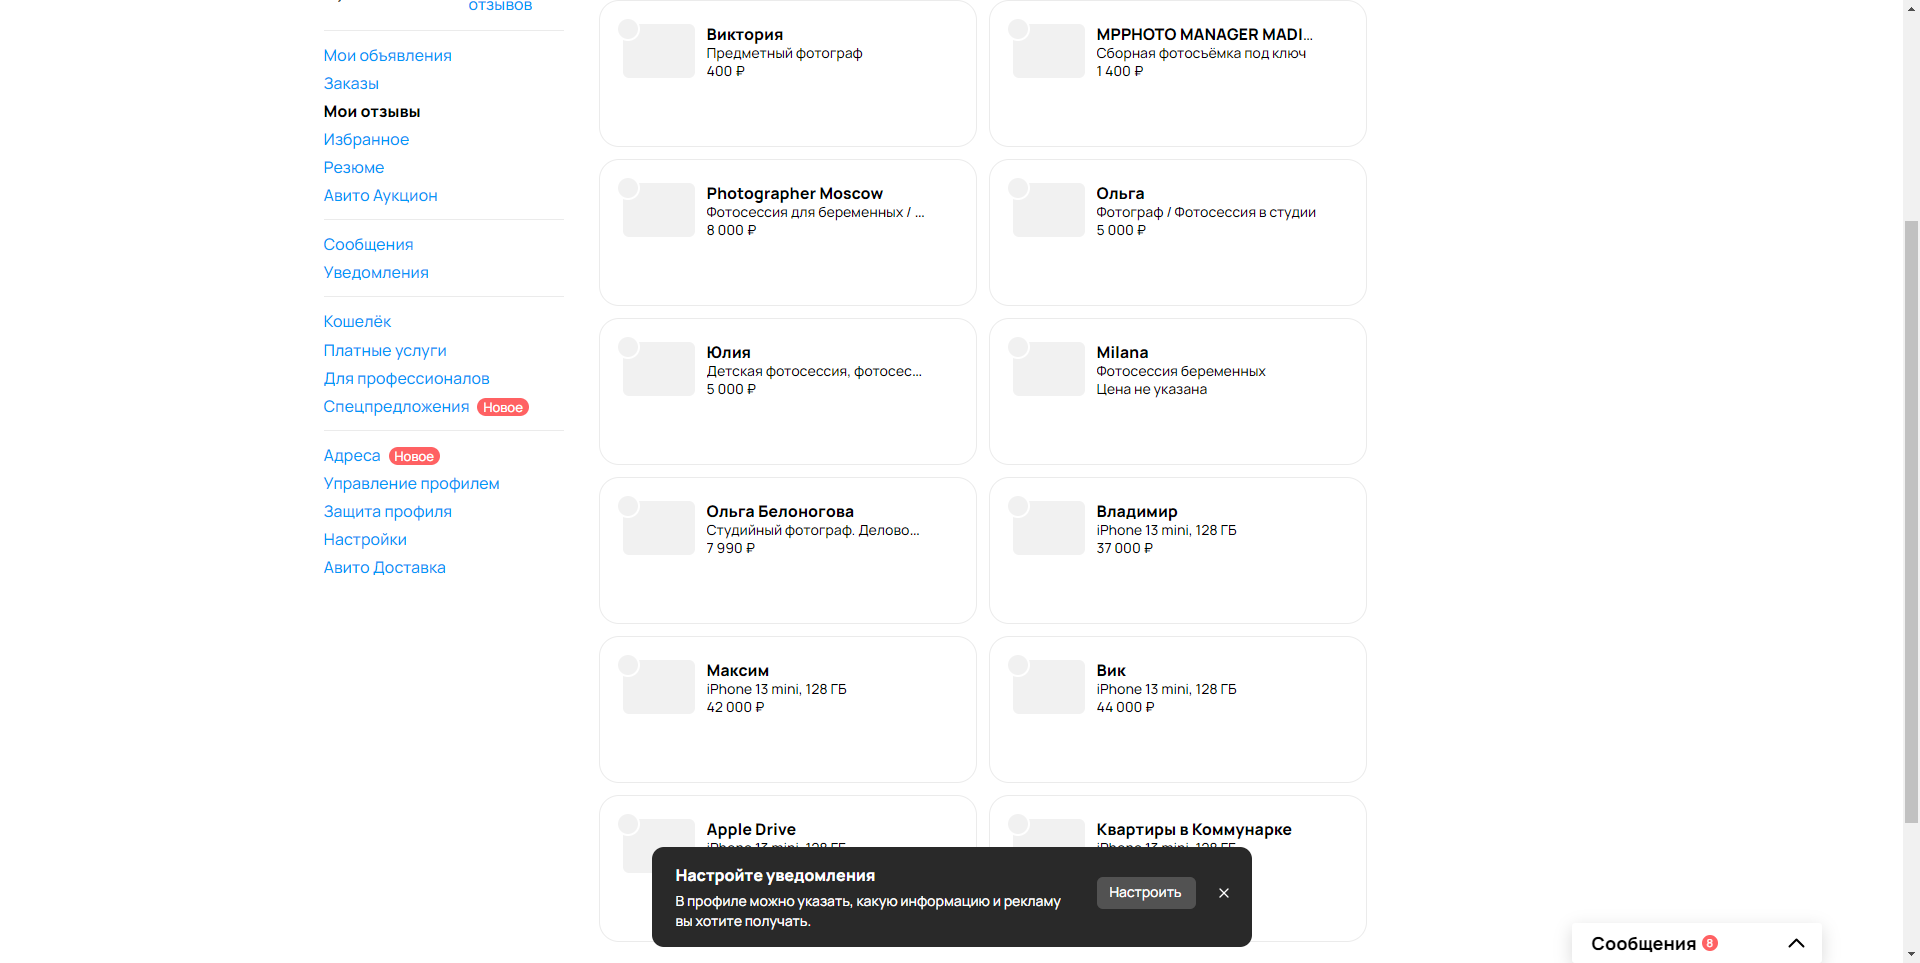Open the unread messages counter badge

click(x=1710, y=943)
